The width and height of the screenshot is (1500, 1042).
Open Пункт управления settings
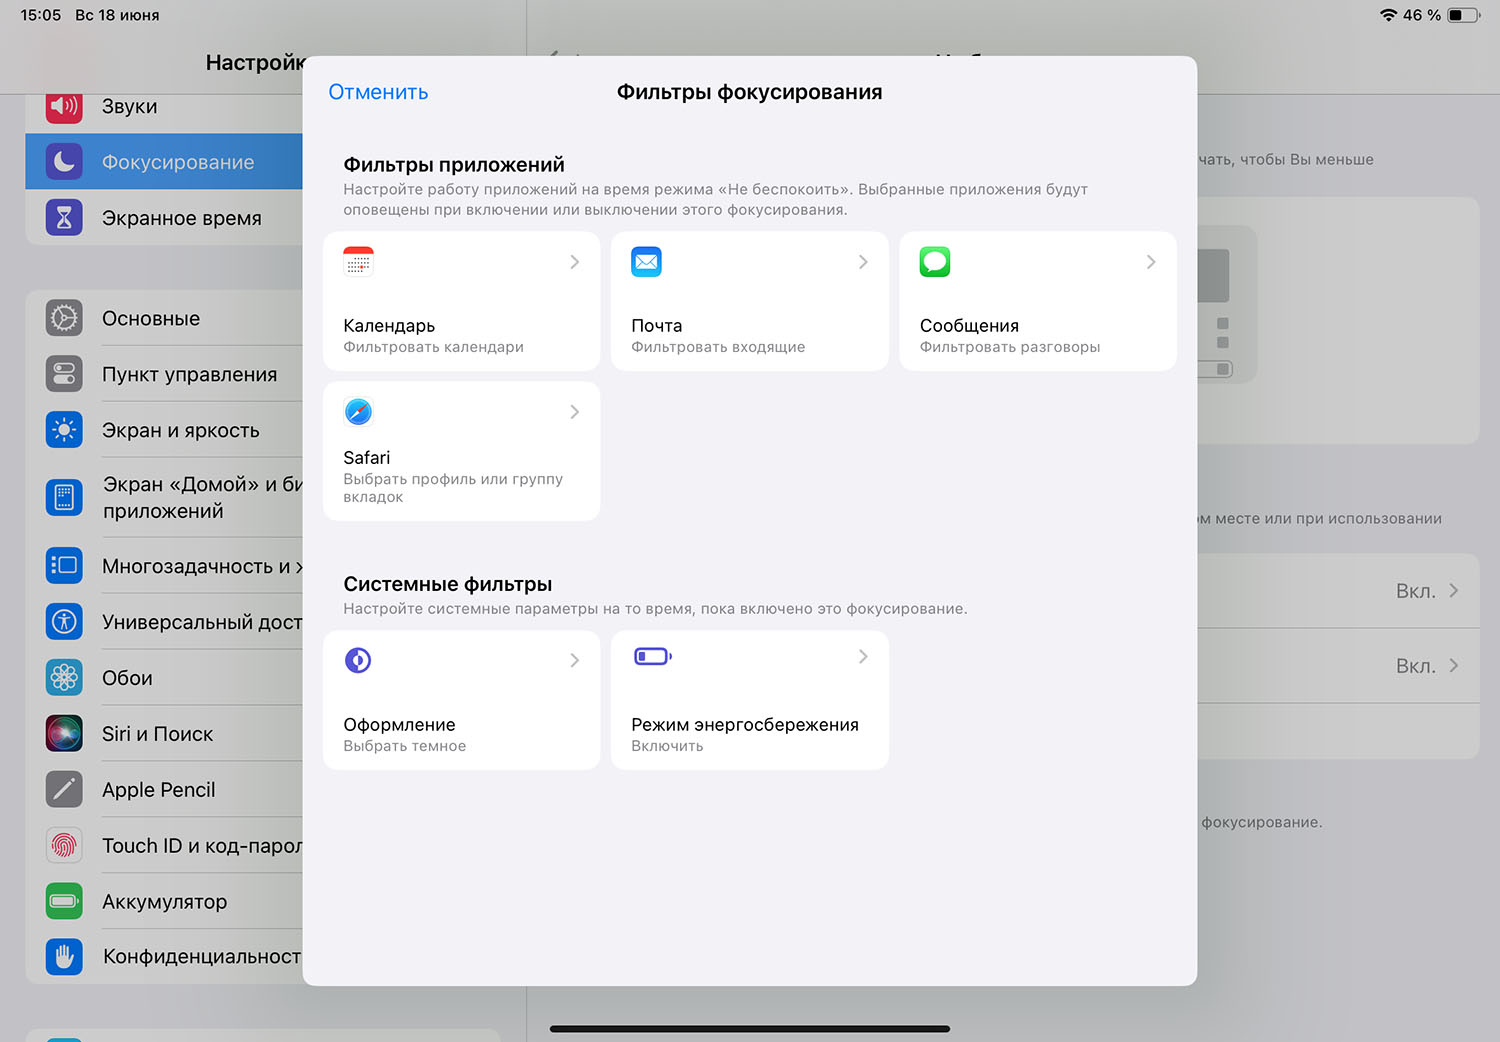click(164, 374)
